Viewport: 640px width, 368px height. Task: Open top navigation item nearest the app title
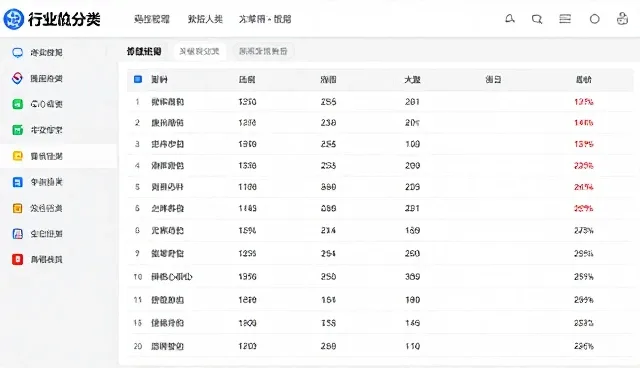point(152,19)
